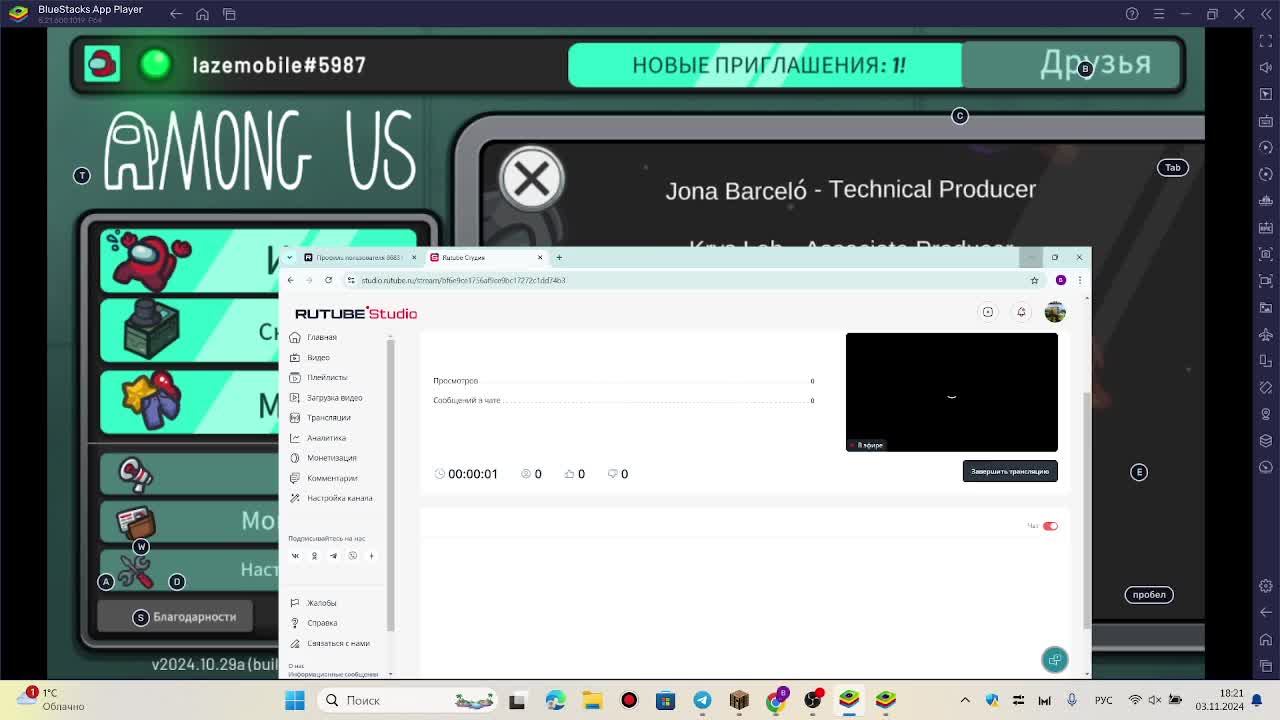Close the Among Us credits overlay
The height and width of the screenshot is (720, 1280).
coord(532,179)
